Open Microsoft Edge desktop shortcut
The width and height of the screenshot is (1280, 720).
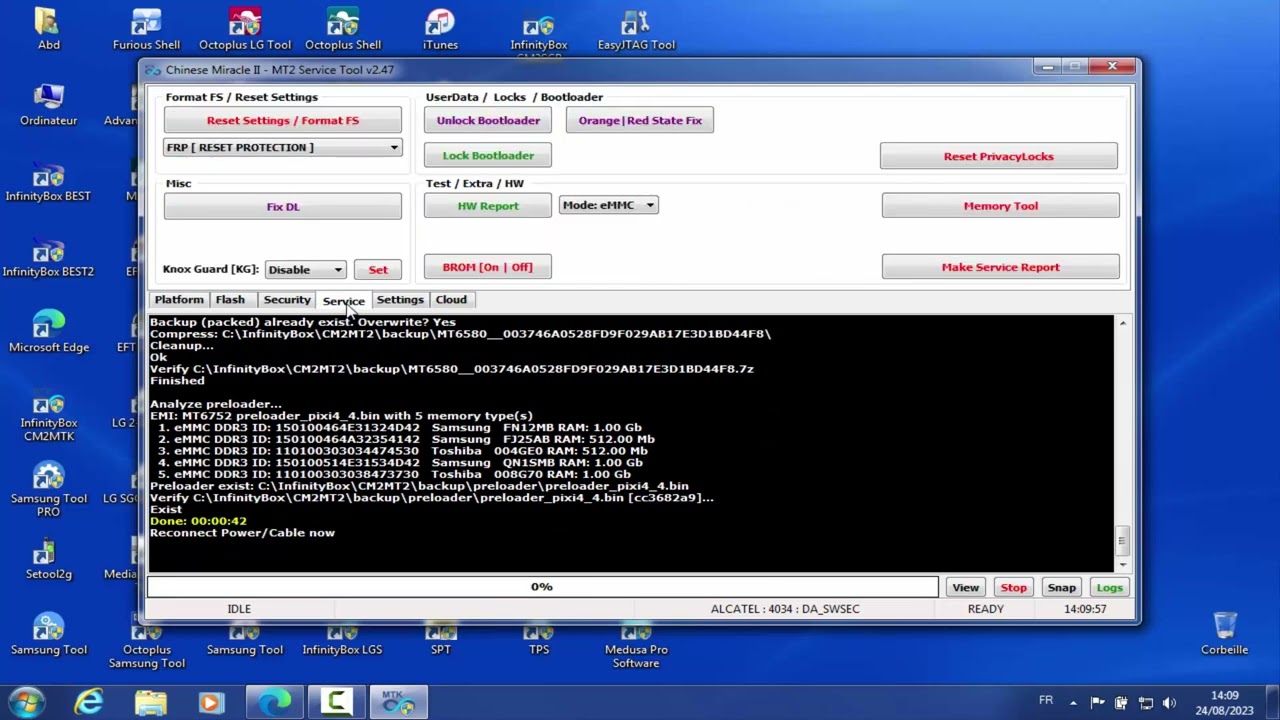[48, 333]
